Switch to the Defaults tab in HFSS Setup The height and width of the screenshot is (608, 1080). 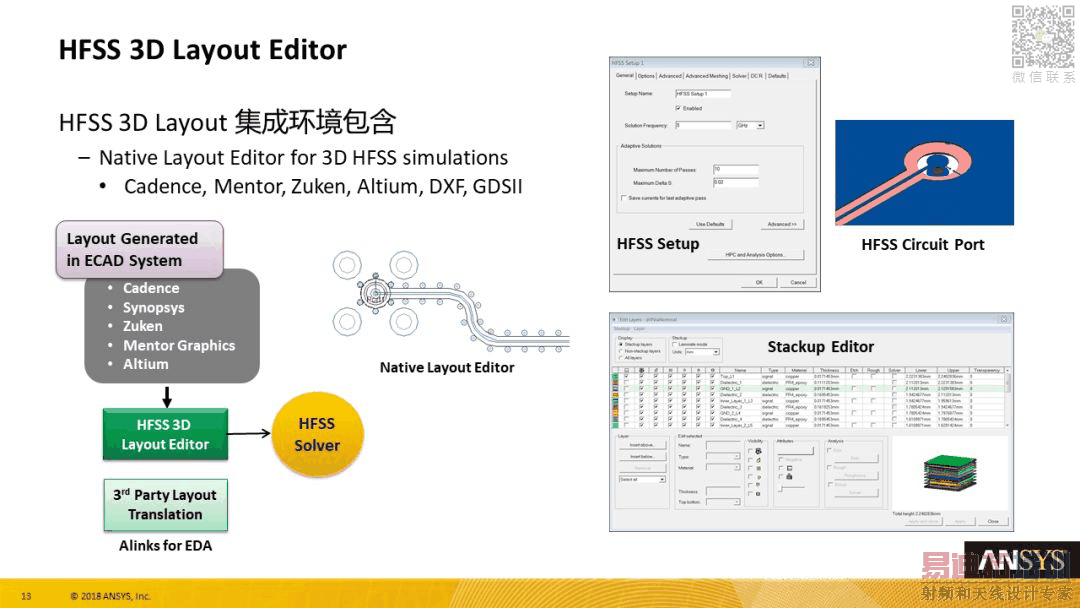(777, 76)
